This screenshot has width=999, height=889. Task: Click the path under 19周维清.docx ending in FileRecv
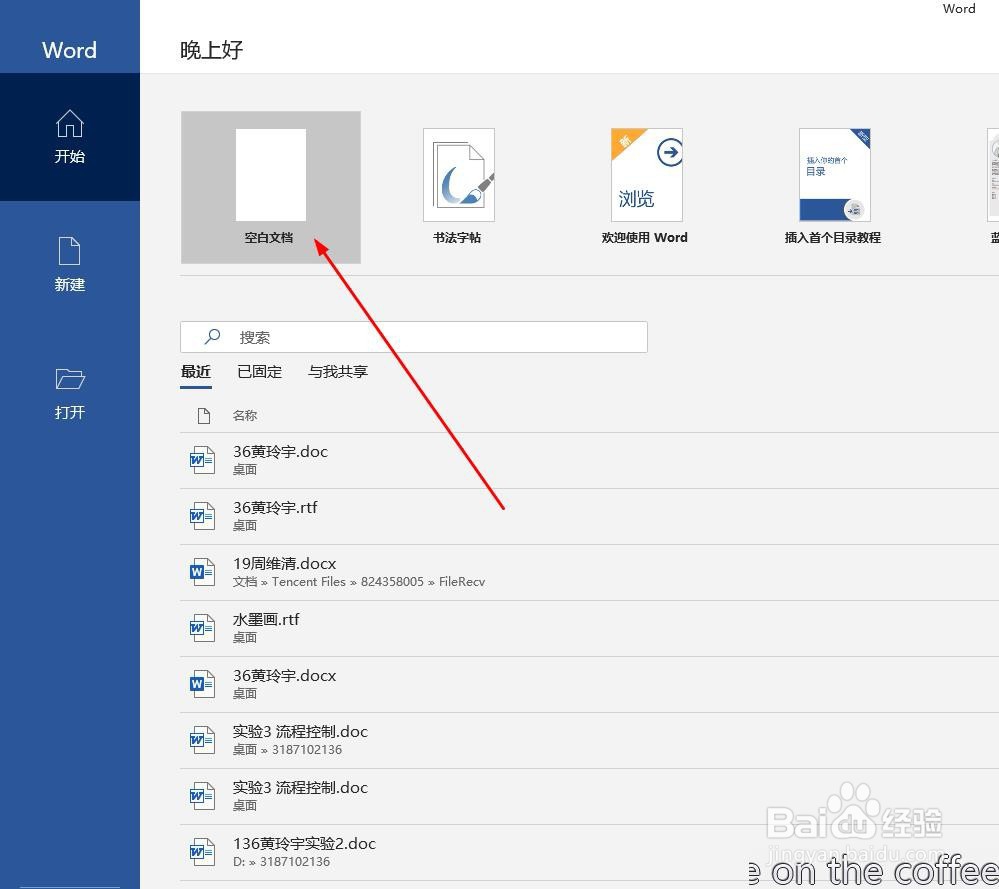coord(359,582)
